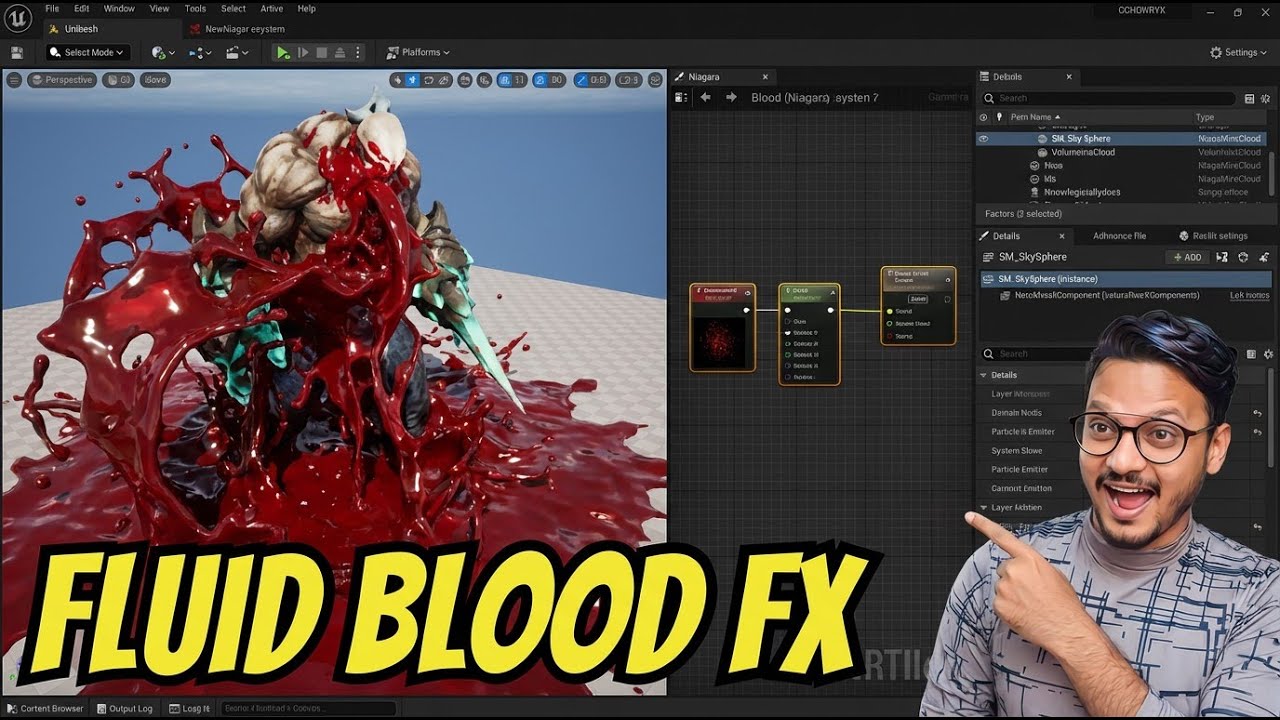The width and height of the screenshot is (1280, 720).
Task: Click the Eject button in play controls
Action: tap(340, 52)
